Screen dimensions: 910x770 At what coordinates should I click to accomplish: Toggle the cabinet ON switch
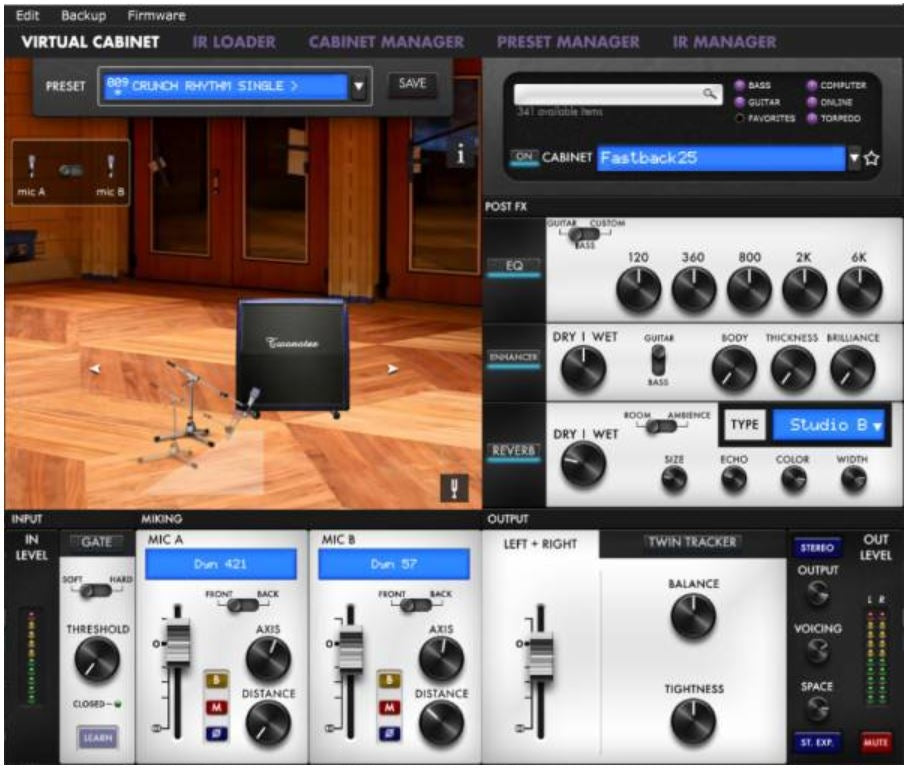[x=523, y=157]
